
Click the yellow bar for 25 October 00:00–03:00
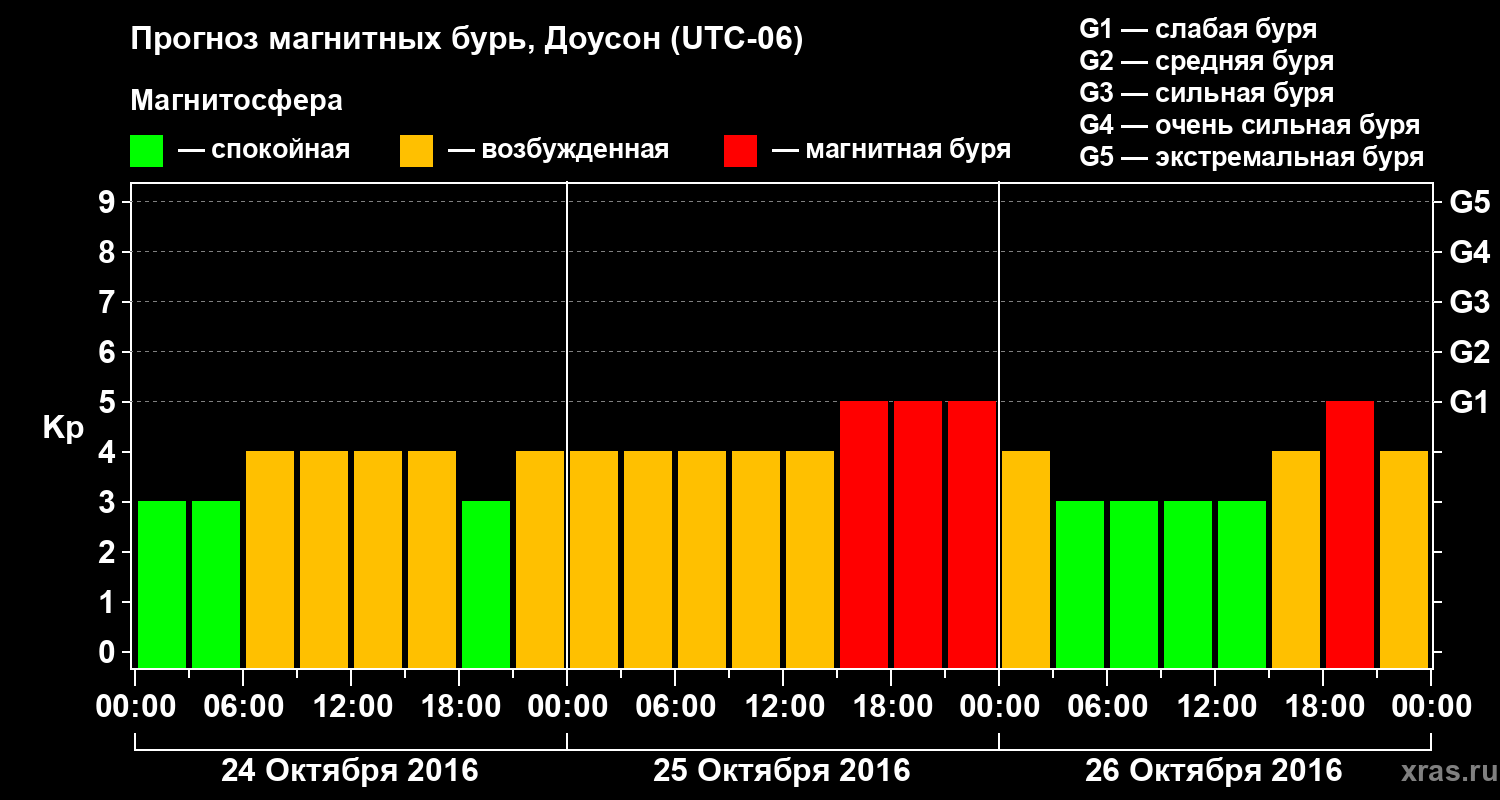tap(594, 559)
